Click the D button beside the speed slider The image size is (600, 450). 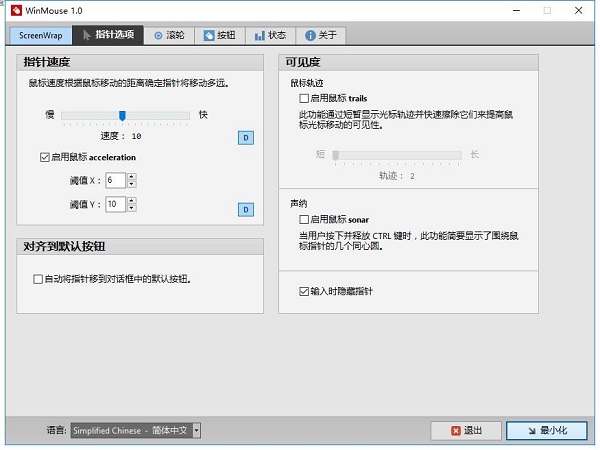pyautogui.click(x=245, y=137)
